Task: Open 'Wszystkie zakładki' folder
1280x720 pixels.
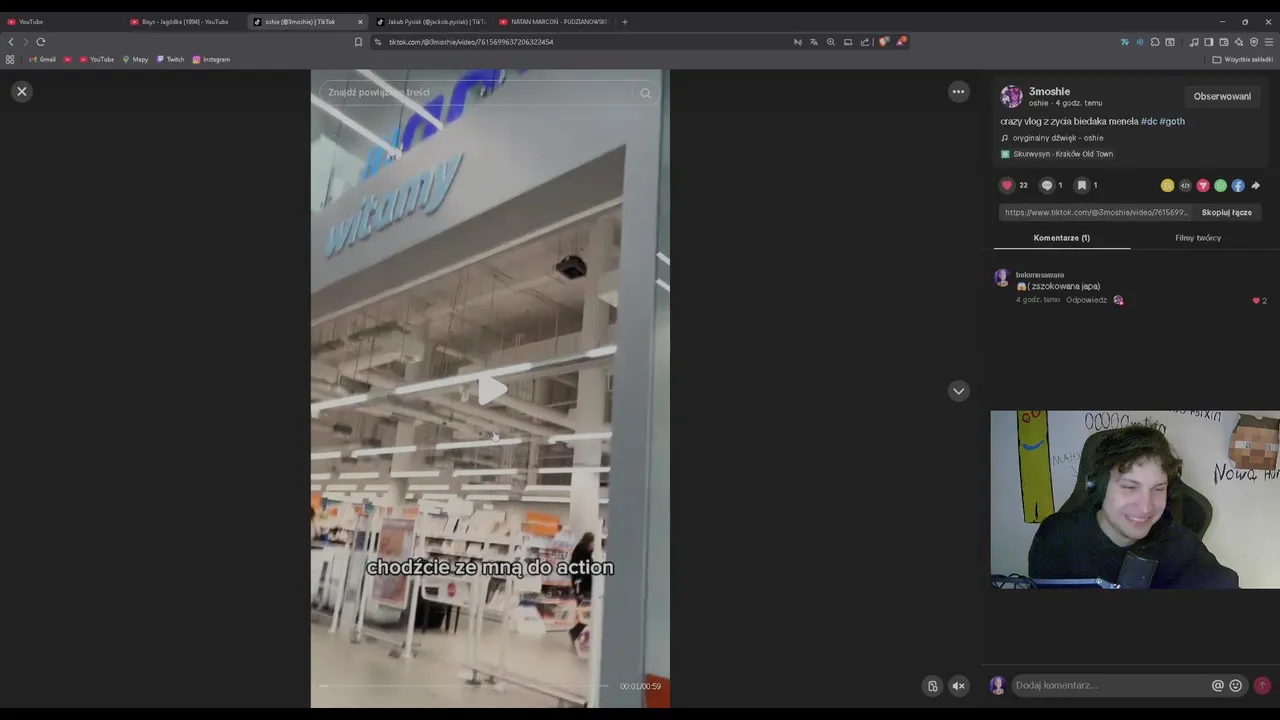Action: tap(1243, 59)
